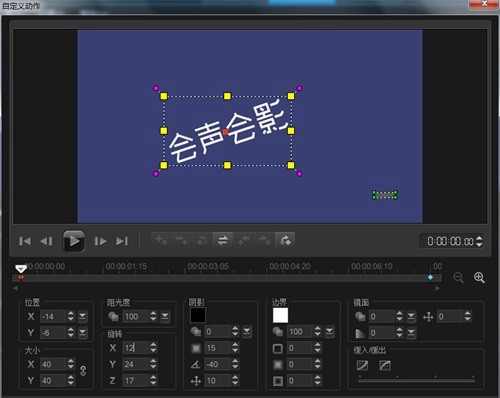500x398 pixels.
Task: Click the remove keyframe icon
Action: coord(182,240)
